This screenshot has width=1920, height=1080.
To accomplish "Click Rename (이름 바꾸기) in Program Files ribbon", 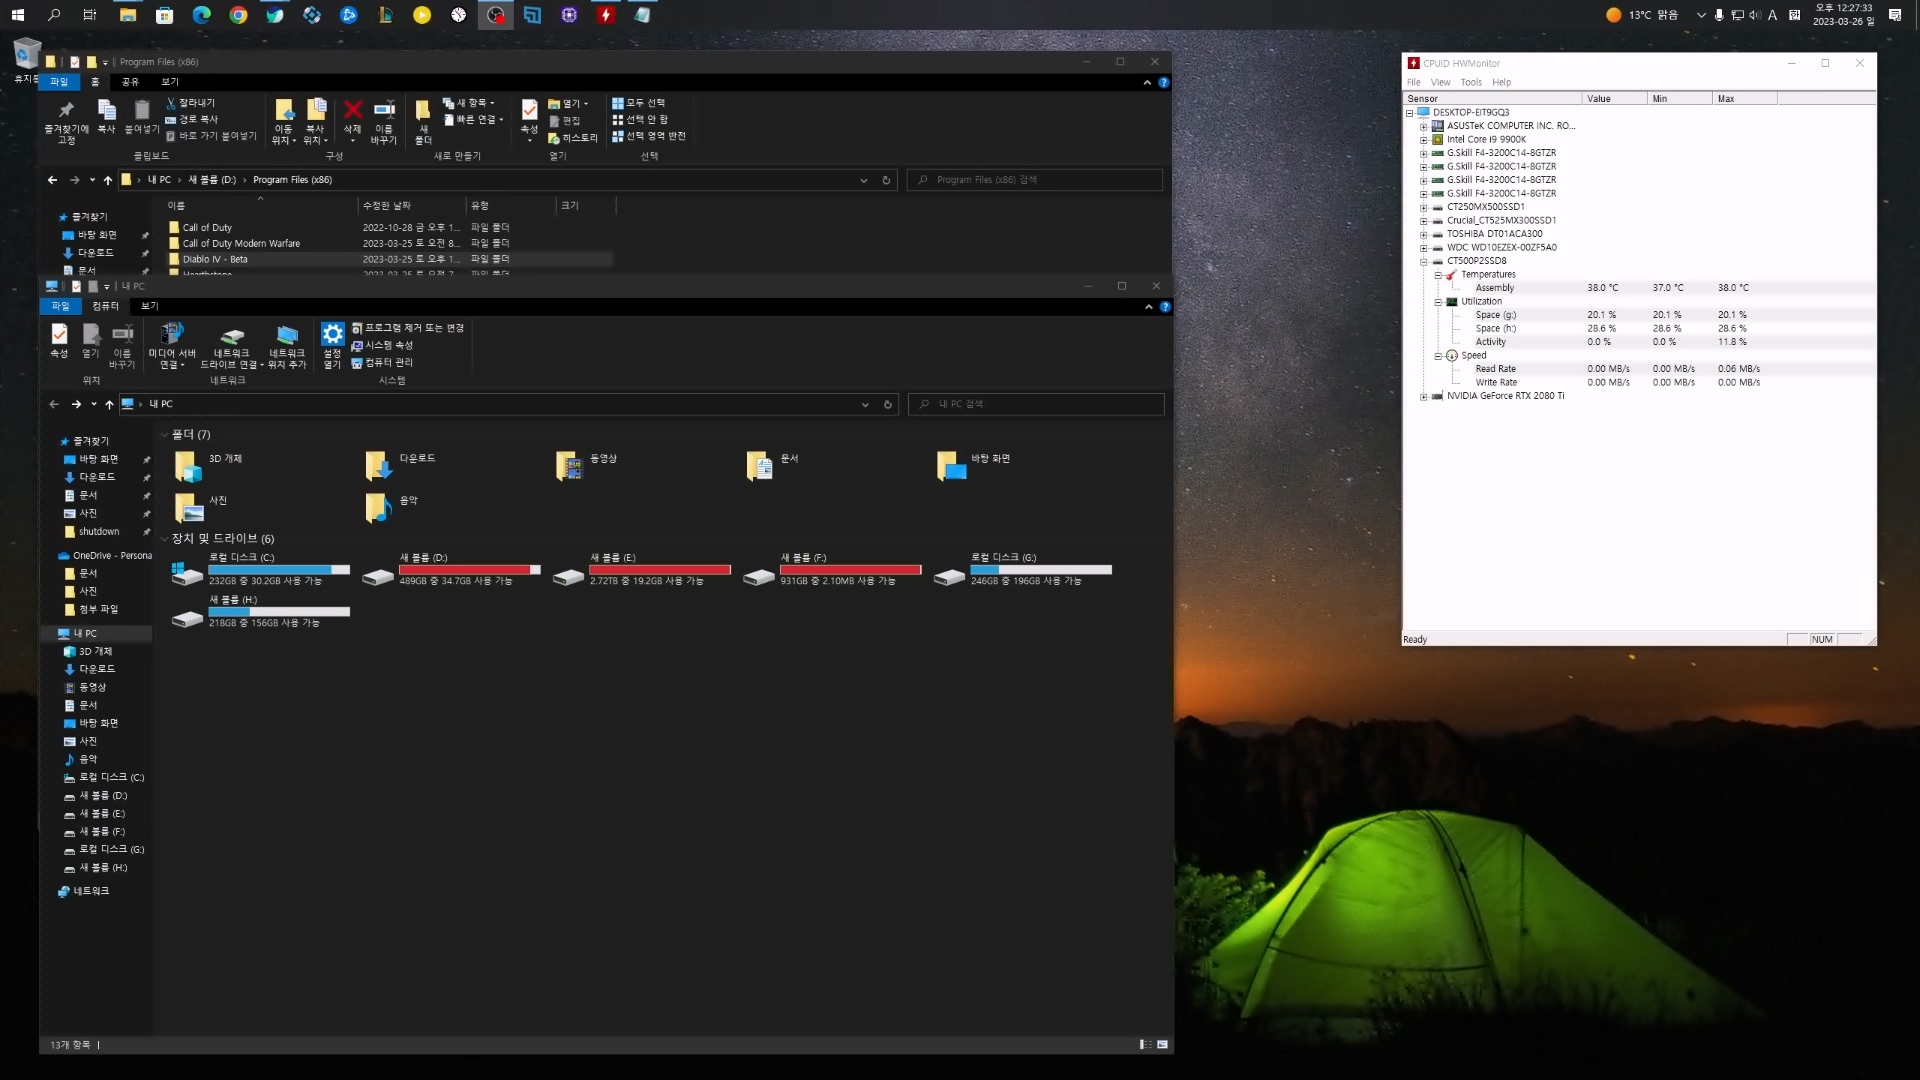I will 384,121.
